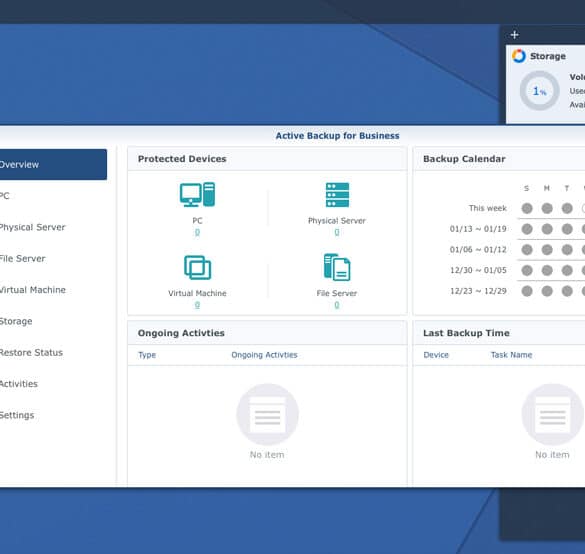Click 01/06 ~ 01/12 Monday dot
Image resolution: width=585 pixels, height=554 pixels.
pyautogui.click(x=547, y=250)
